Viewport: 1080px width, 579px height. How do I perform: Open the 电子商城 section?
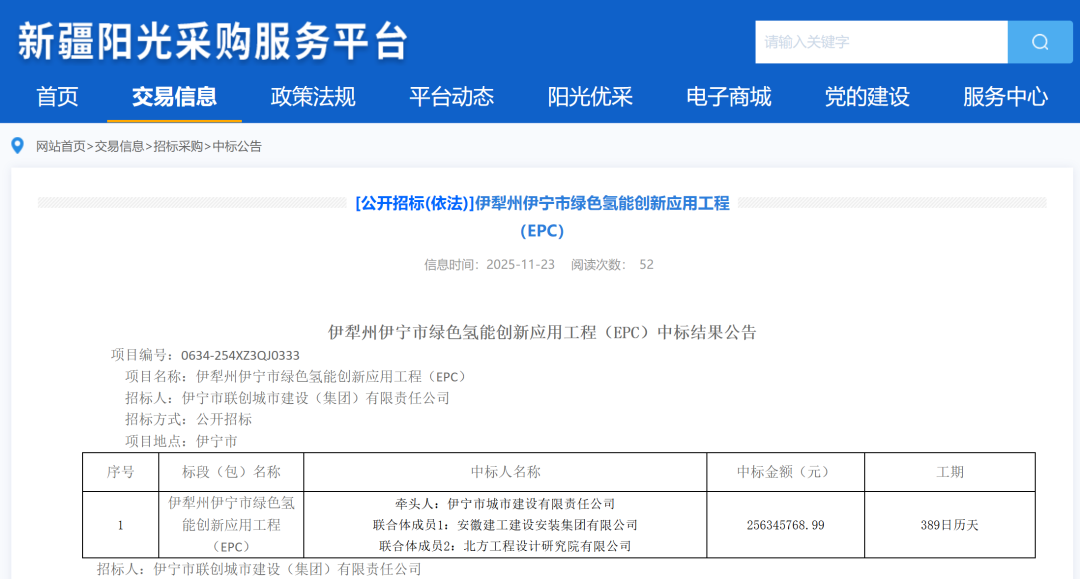727,97
